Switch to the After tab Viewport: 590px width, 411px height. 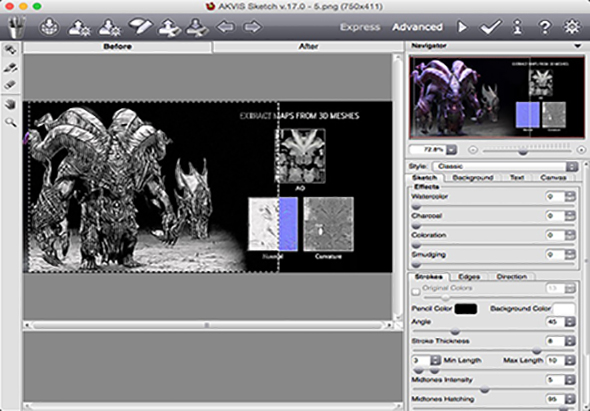point(308,47)
